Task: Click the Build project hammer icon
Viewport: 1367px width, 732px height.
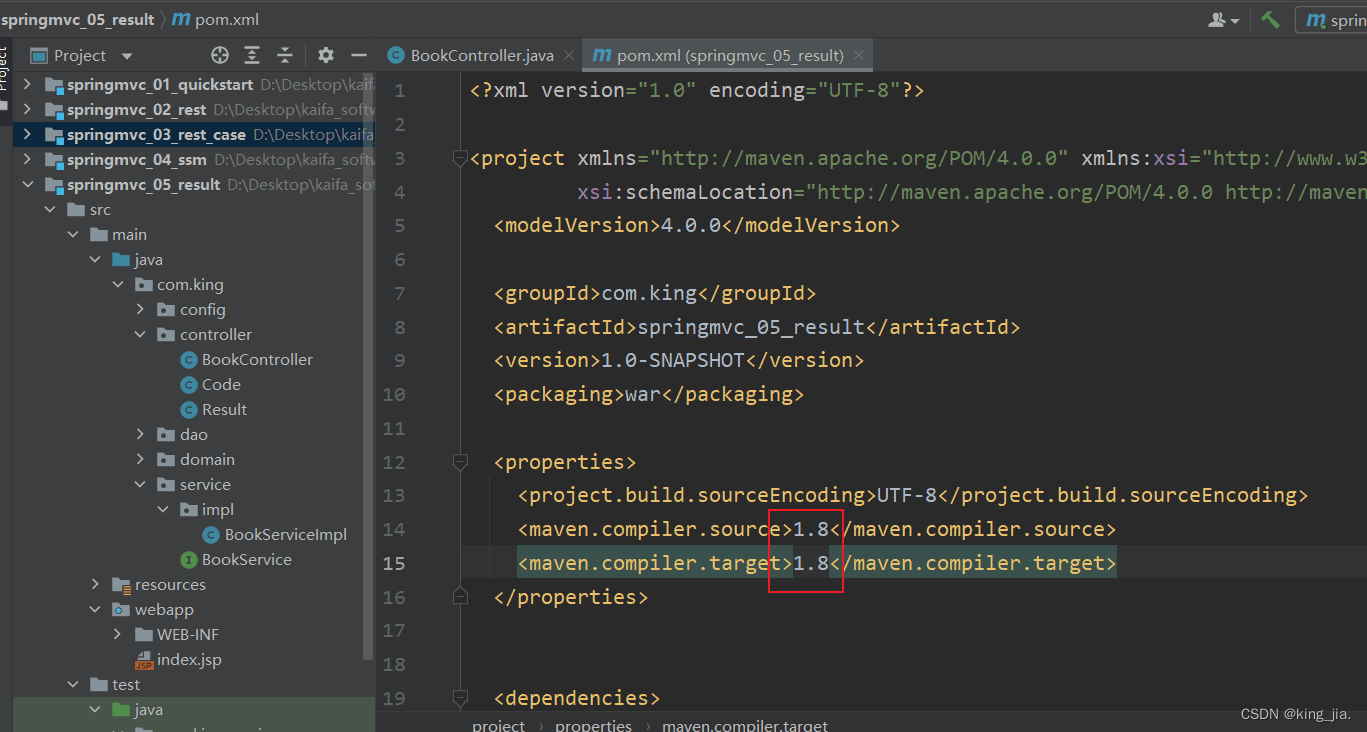Action: point(1270,19)
